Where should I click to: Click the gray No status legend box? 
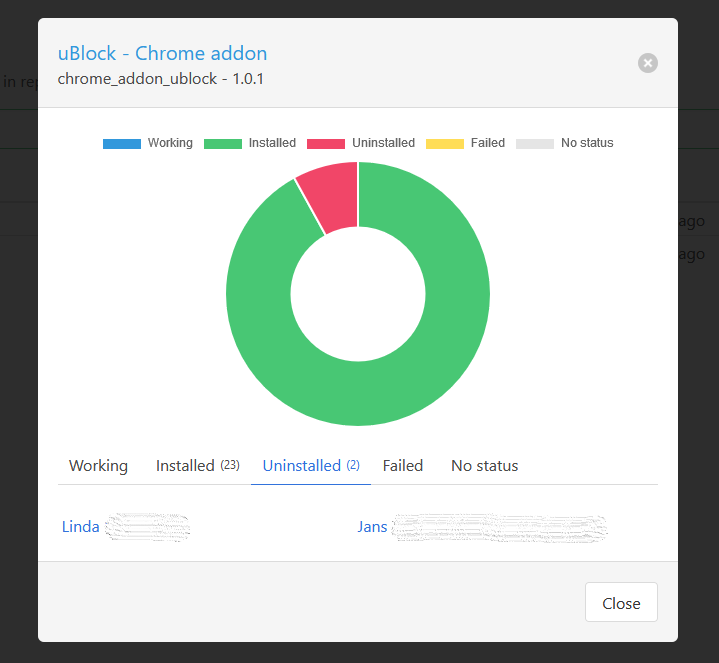(535, 144)
